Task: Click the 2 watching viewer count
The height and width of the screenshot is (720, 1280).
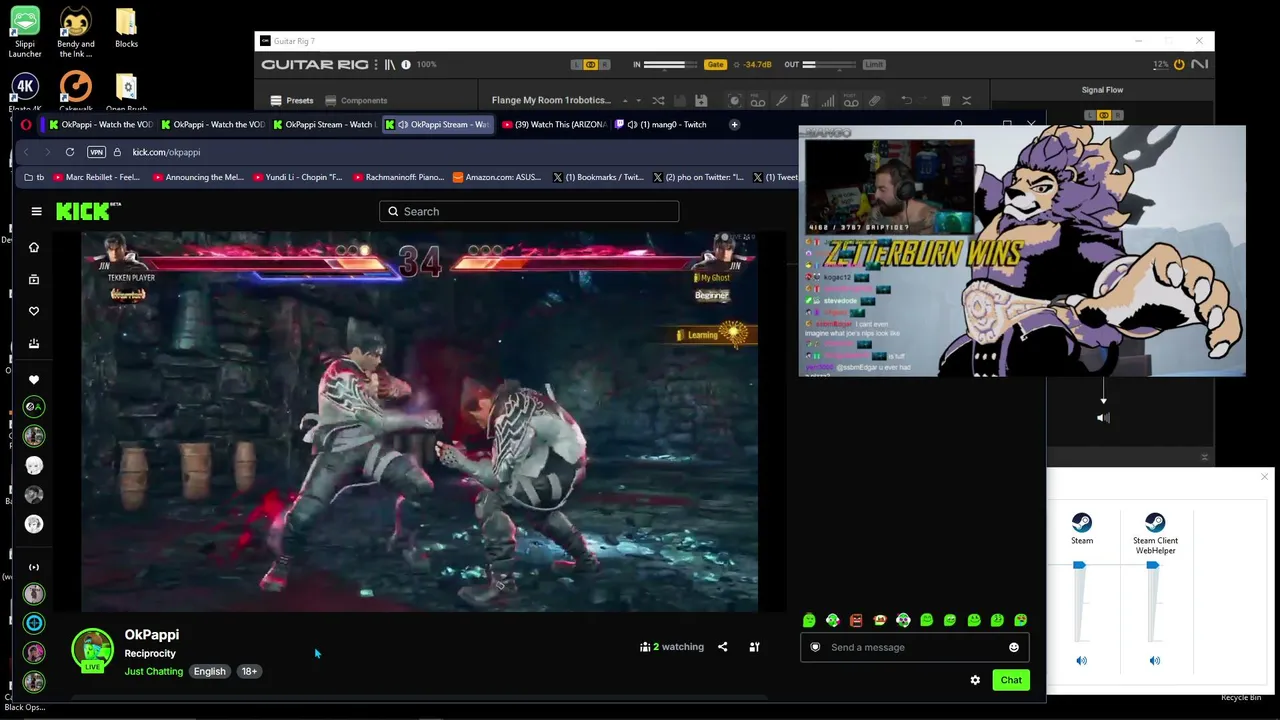Action: [672, 647]
